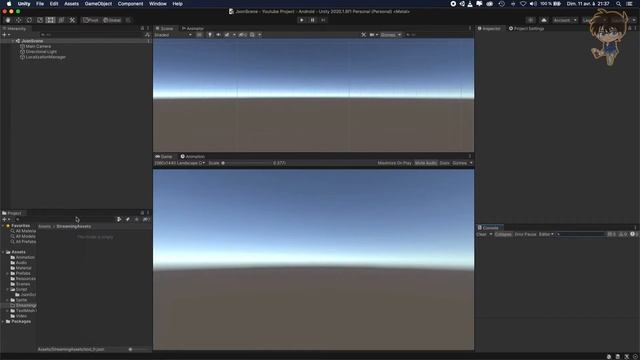Open the cloud services icon
Viewport: 640px width, 360px height.
pyautogui.click(x=544, y=20)
